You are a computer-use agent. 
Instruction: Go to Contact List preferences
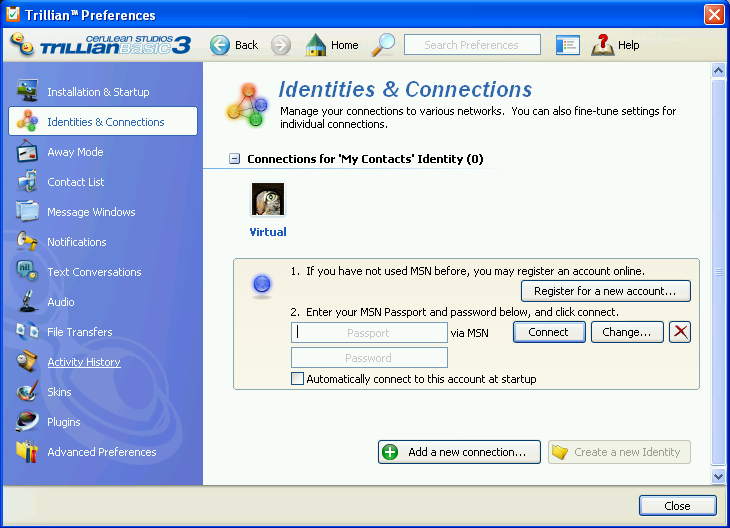point(76,182)
